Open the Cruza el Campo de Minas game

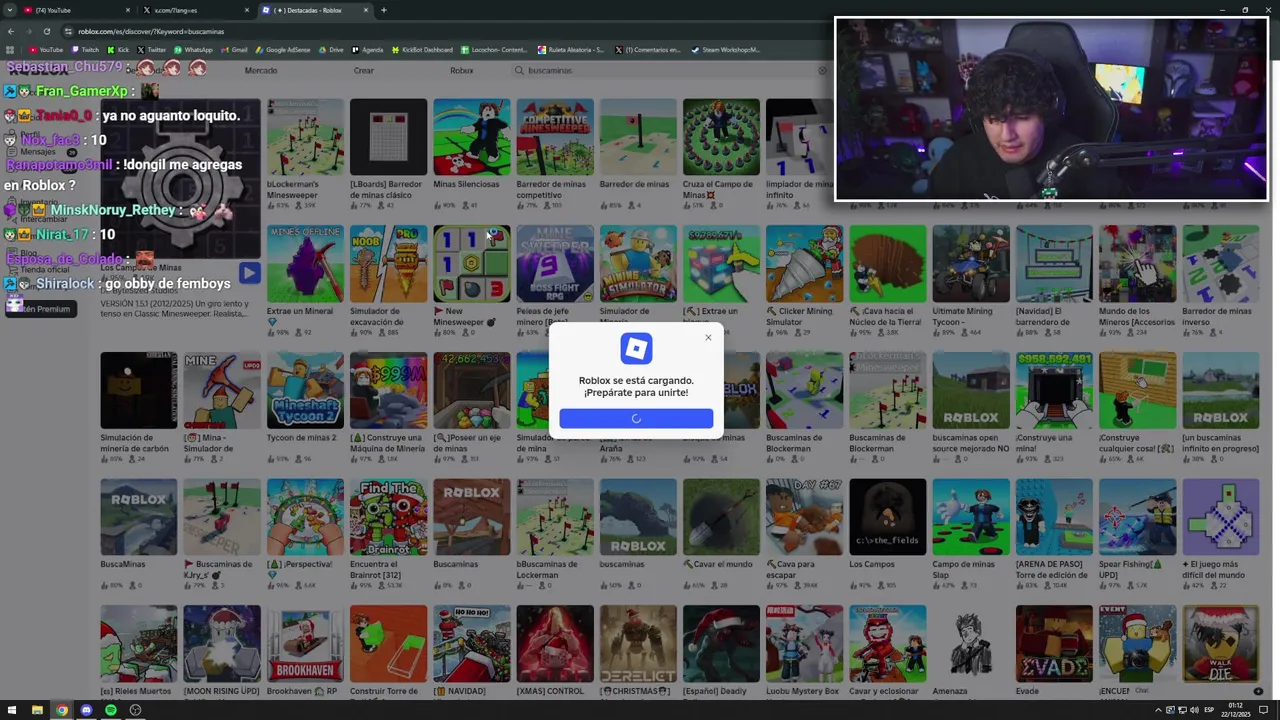[x=721, y=137]
